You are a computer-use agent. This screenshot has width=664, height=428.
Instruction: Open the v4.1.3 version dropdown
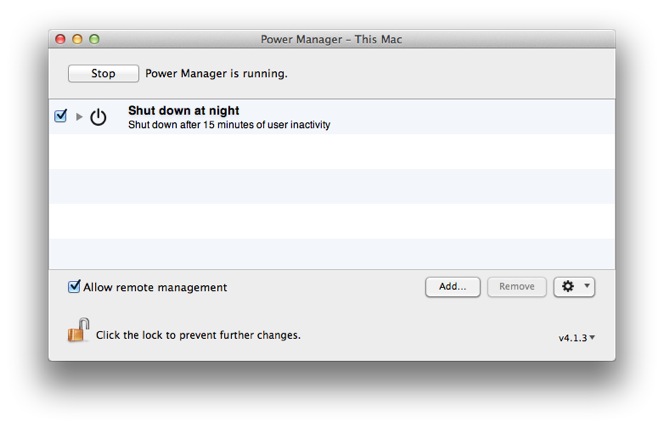coord(576,338)
